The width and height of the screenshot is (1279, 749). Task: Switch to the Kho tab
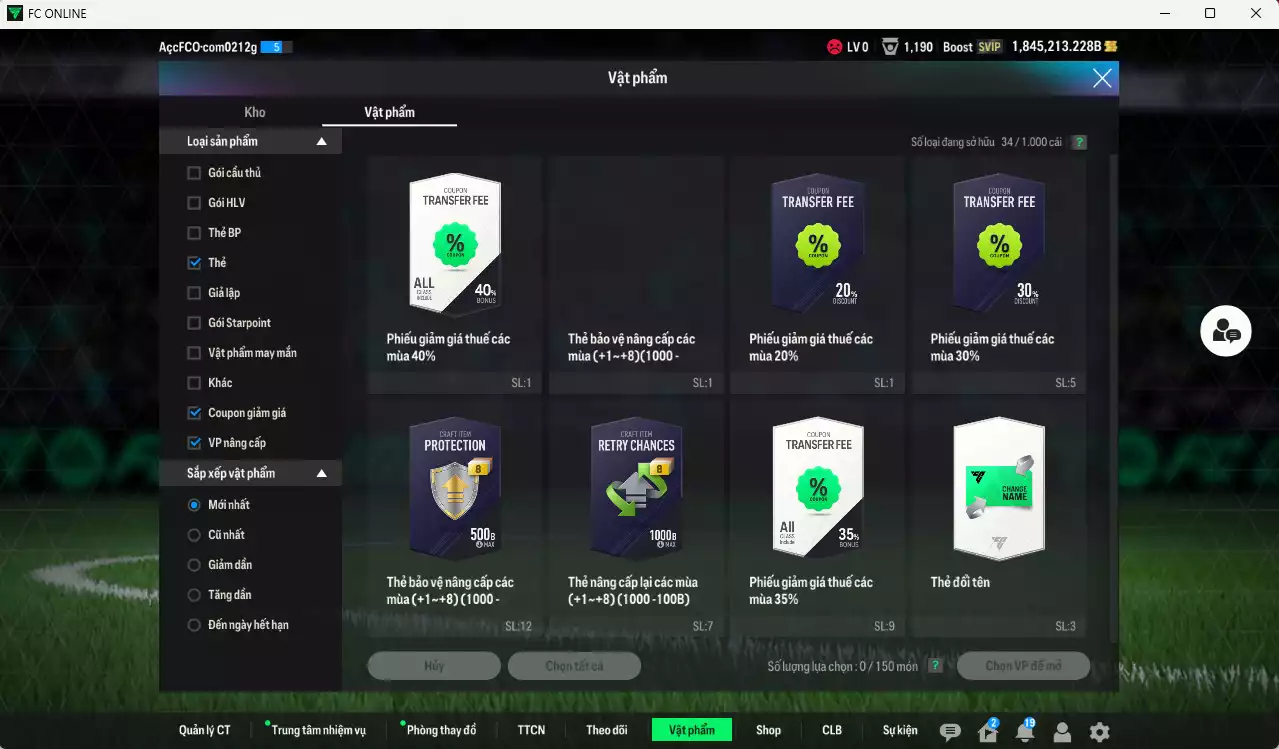255,112
